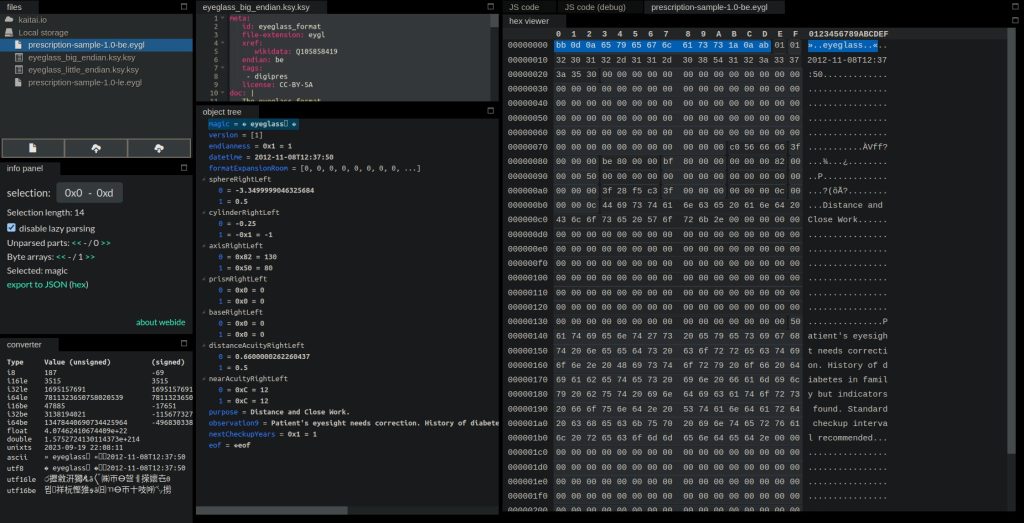Create a new file with the page icon button
Viewport: 1024px width, 523px height.
pyautogui.click(x=33, y=148)
